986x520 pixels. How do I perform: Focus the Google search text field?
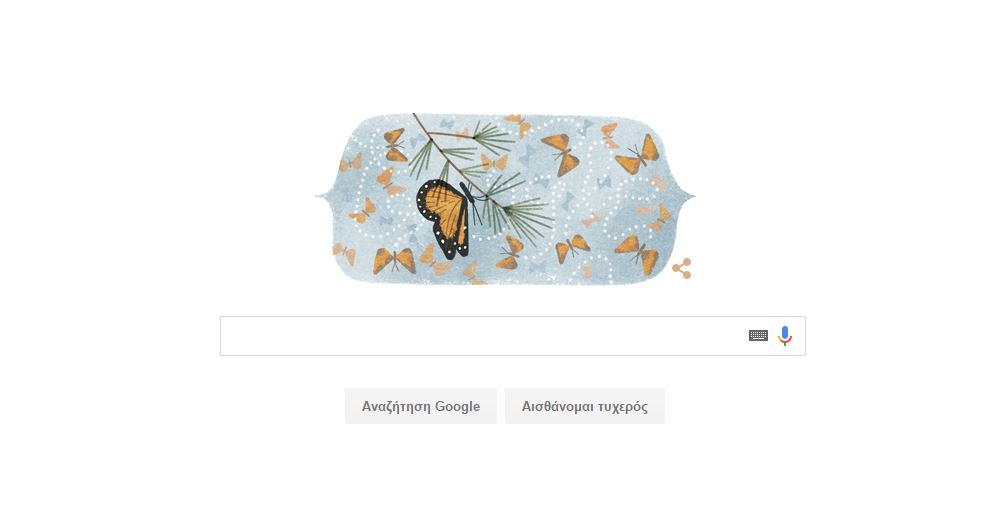[x=481, y=336]
